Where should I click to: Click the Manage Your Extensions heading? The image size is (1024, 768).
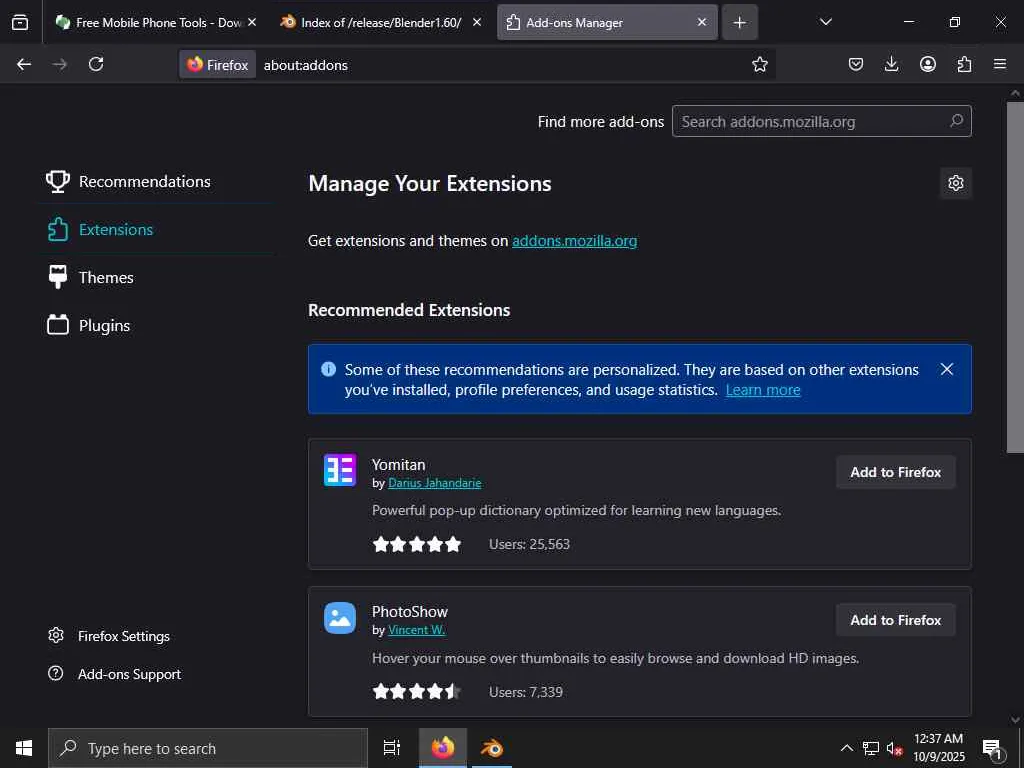[x=430, y=184]
